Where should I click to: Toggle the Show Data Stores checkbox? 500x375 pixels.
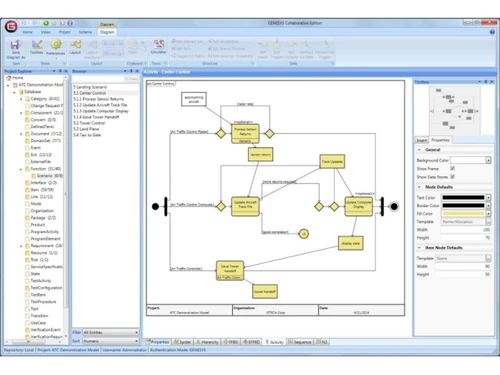click(x=452, y=177)
